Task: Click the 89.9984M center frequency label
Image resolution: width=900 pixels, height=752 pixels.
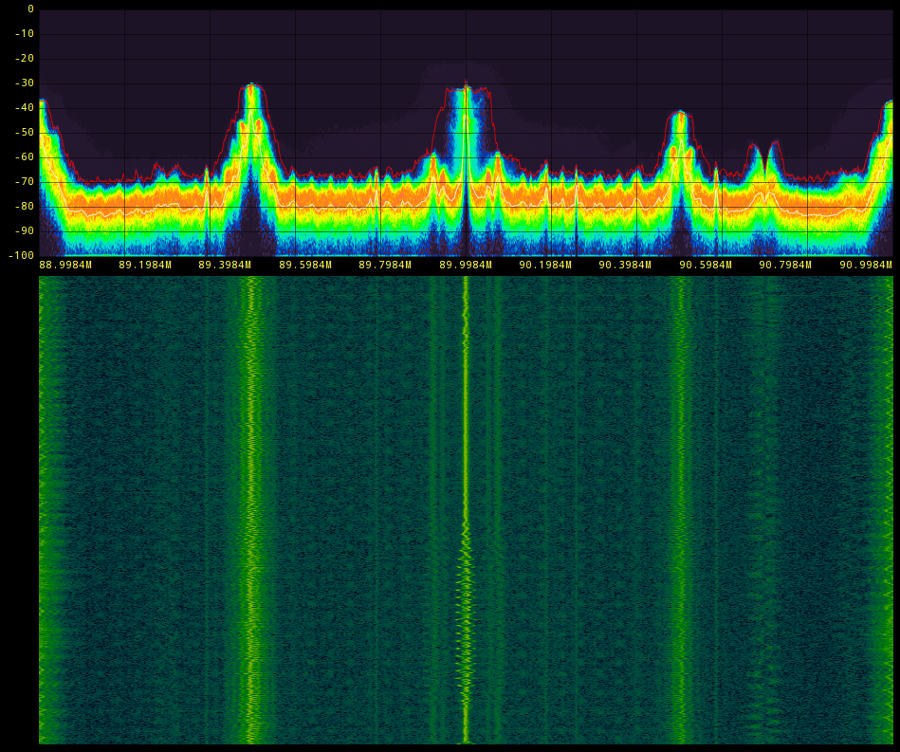Action: pyautogui.click(x=465, y=265)
